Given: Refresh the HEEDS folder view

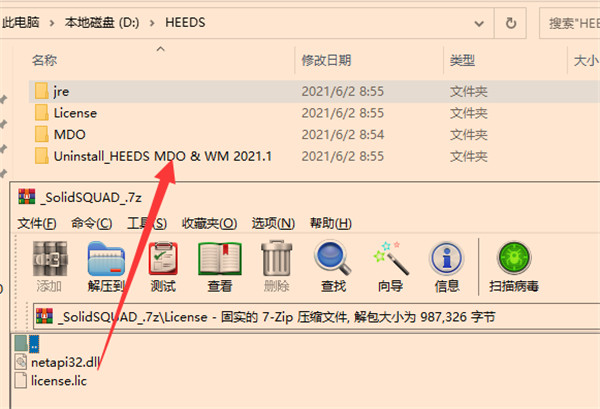Looking at the screenshot, I should coord(510,23).
